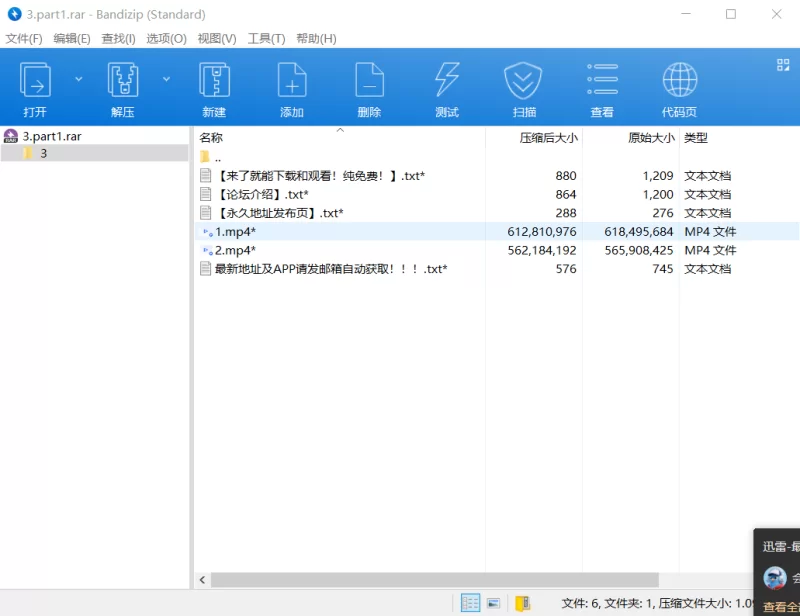Open the 文件(F) menu

tap(23, 39)
